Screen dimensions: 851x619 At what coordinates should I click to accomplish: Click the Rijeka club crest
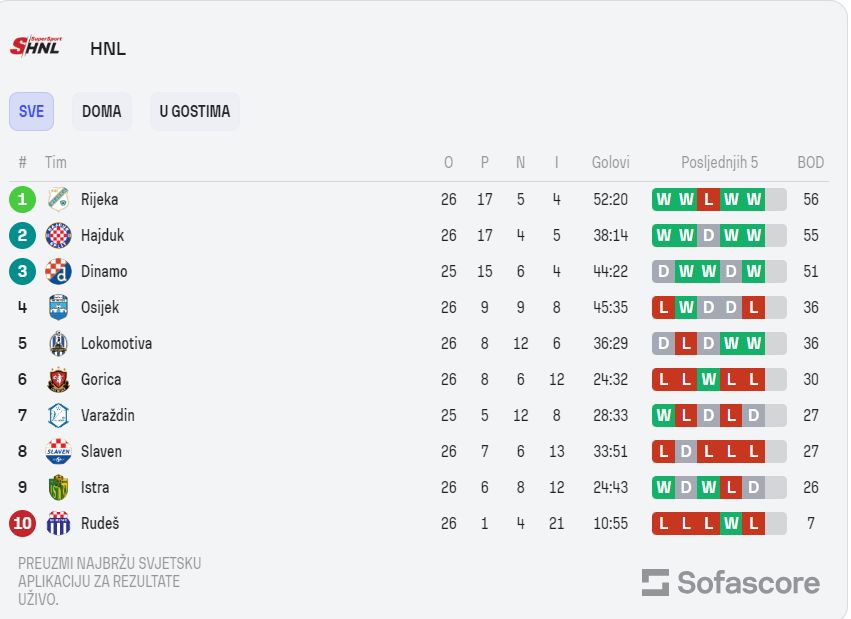(x=58, y=199)
